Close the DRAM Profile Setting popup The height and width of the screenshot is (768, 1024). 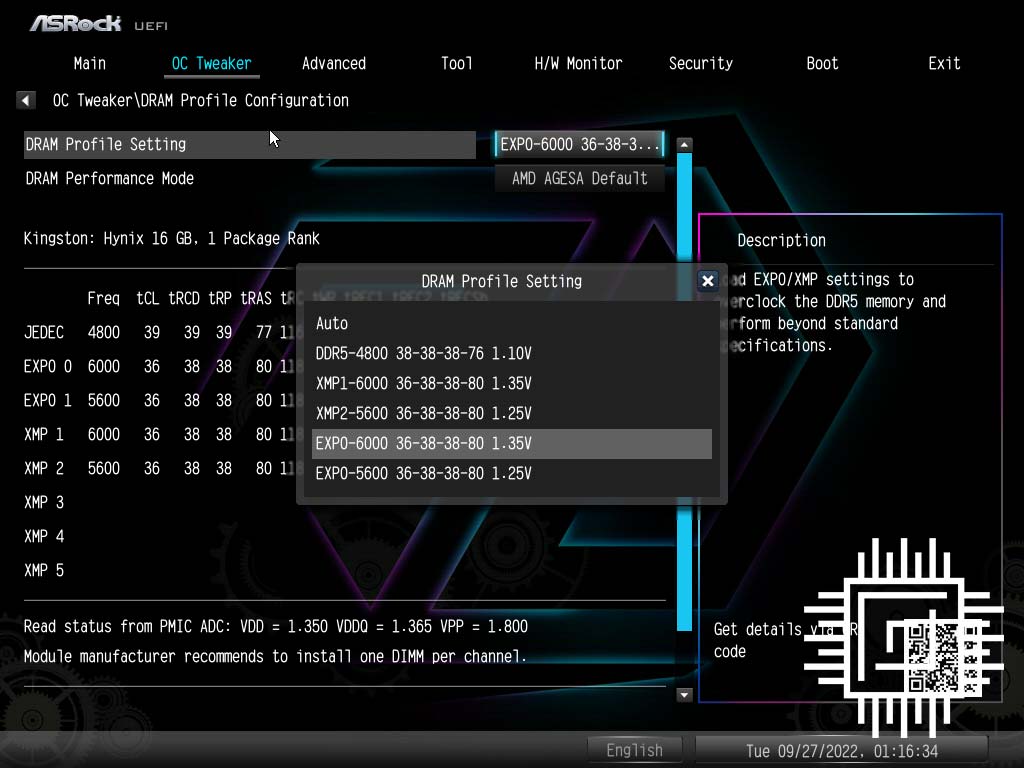(x=707, y=281)
